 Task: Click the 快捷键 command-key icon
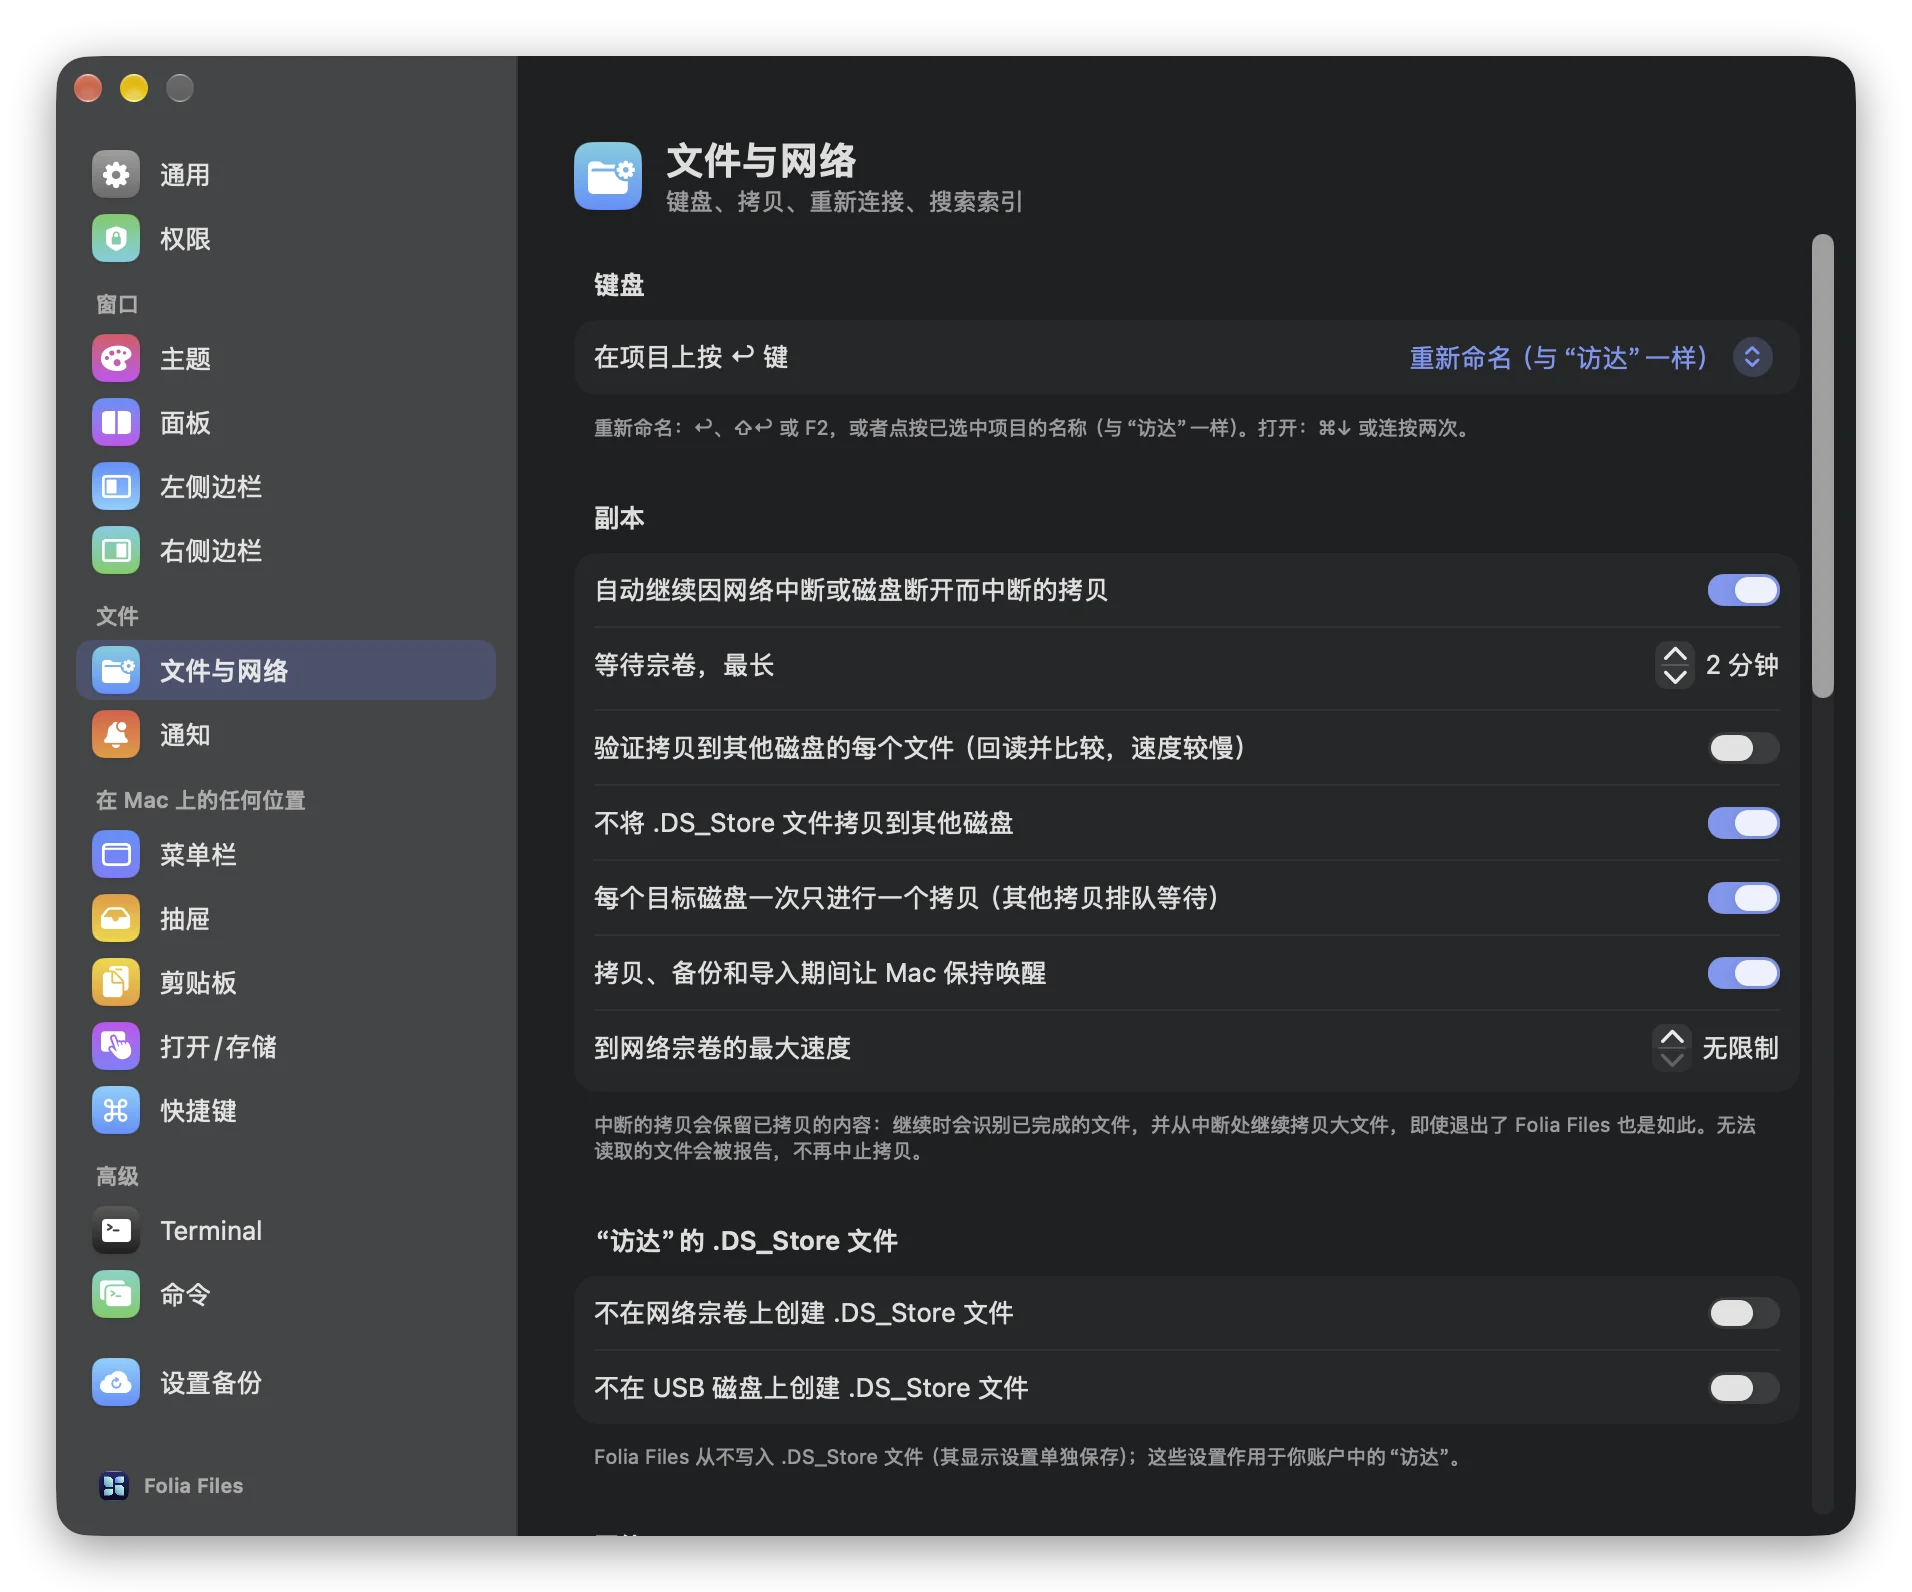click(116, 1111)
